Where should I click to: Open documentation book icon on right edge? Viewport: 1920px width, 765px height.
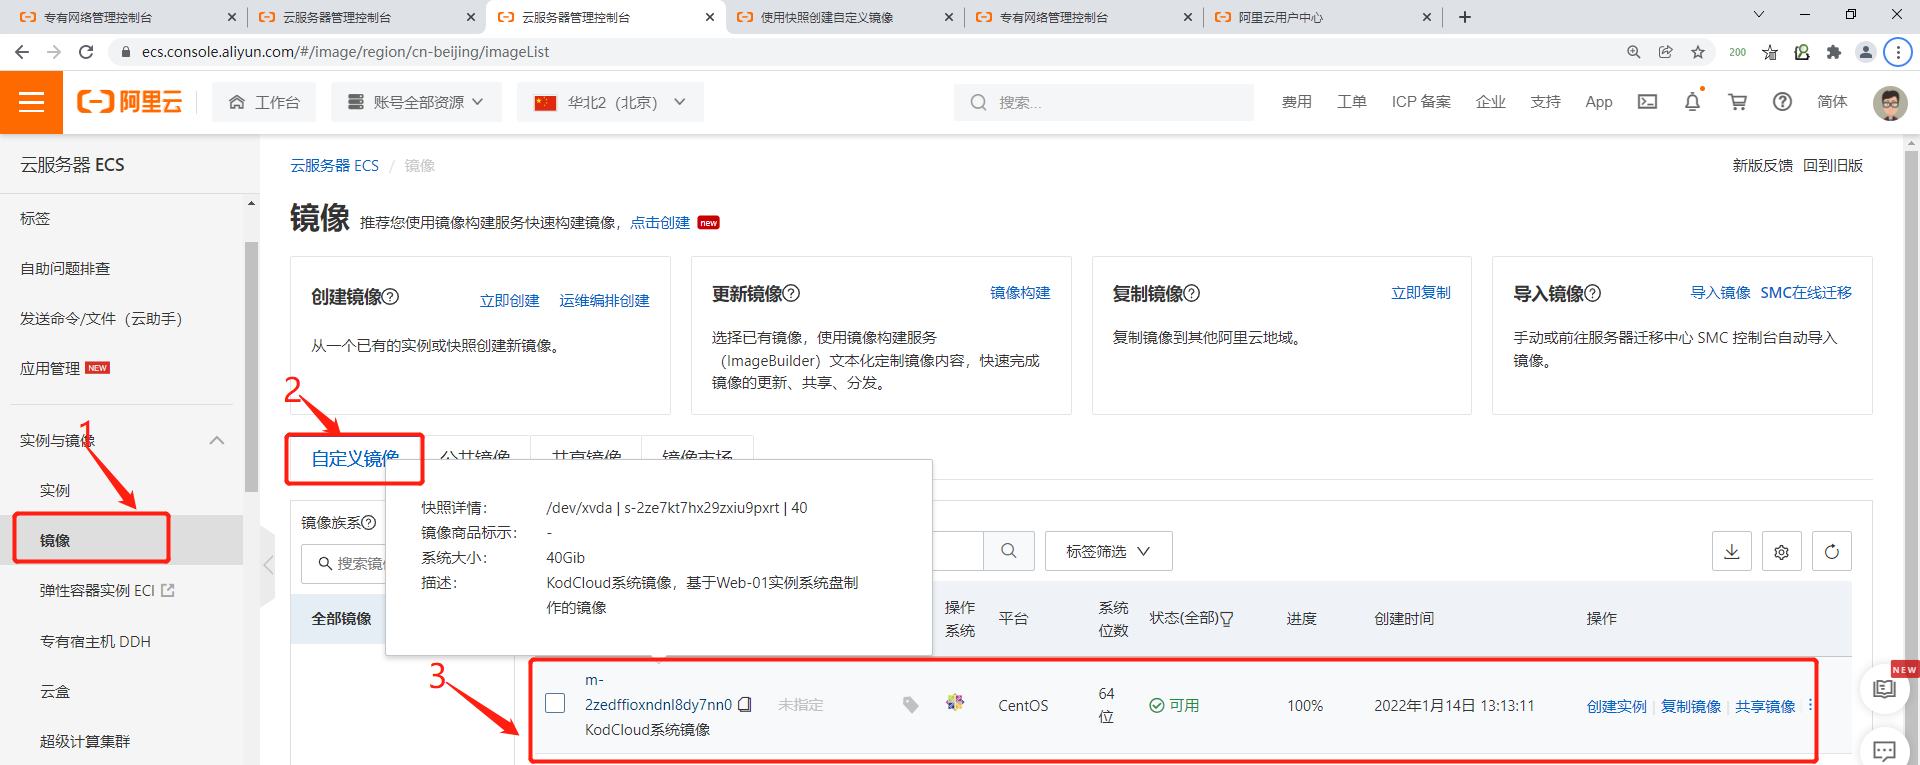click(1884, 689)
